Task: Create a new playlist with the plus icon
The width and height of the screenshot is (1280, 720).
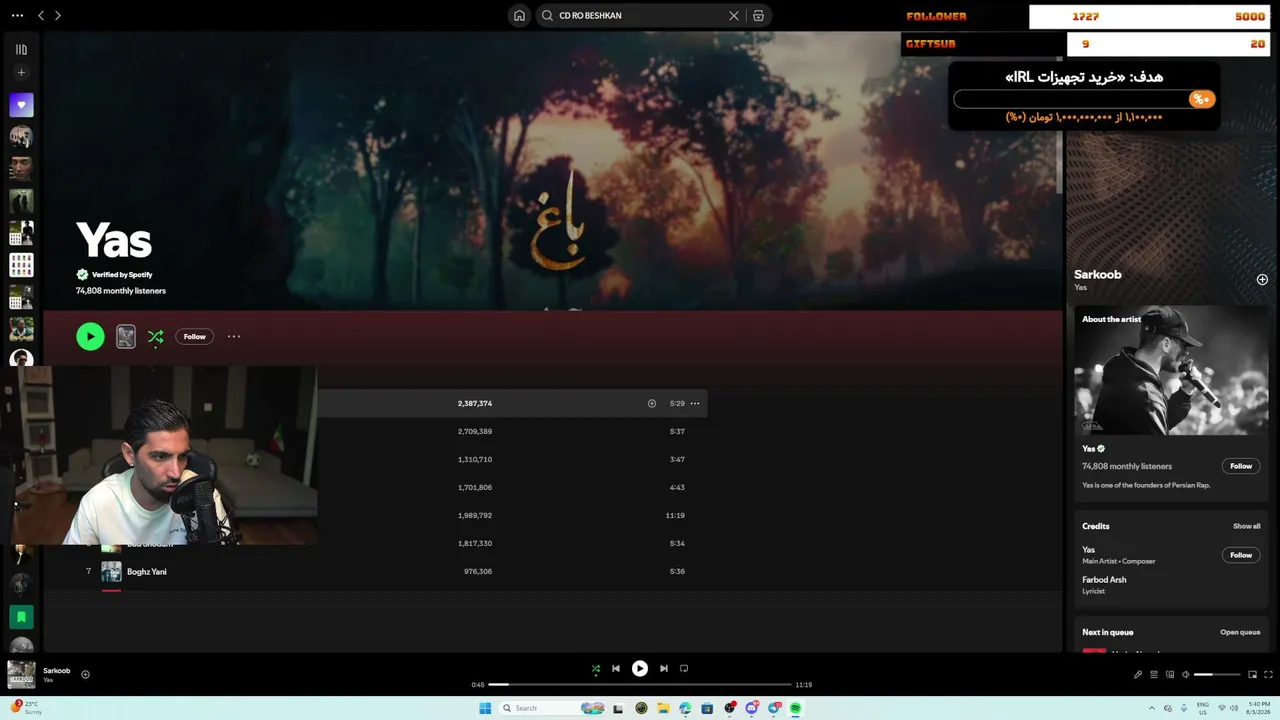Action: [21, 72]
